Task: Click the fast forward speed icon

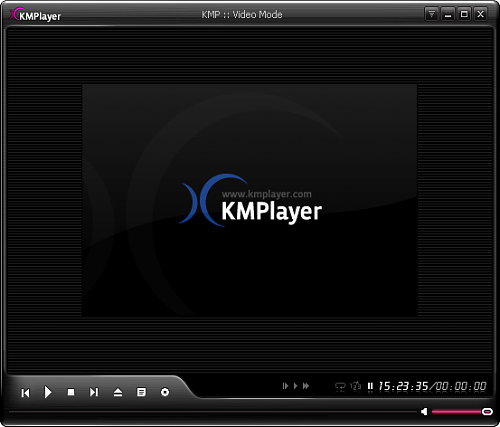Action: point(306,386)
